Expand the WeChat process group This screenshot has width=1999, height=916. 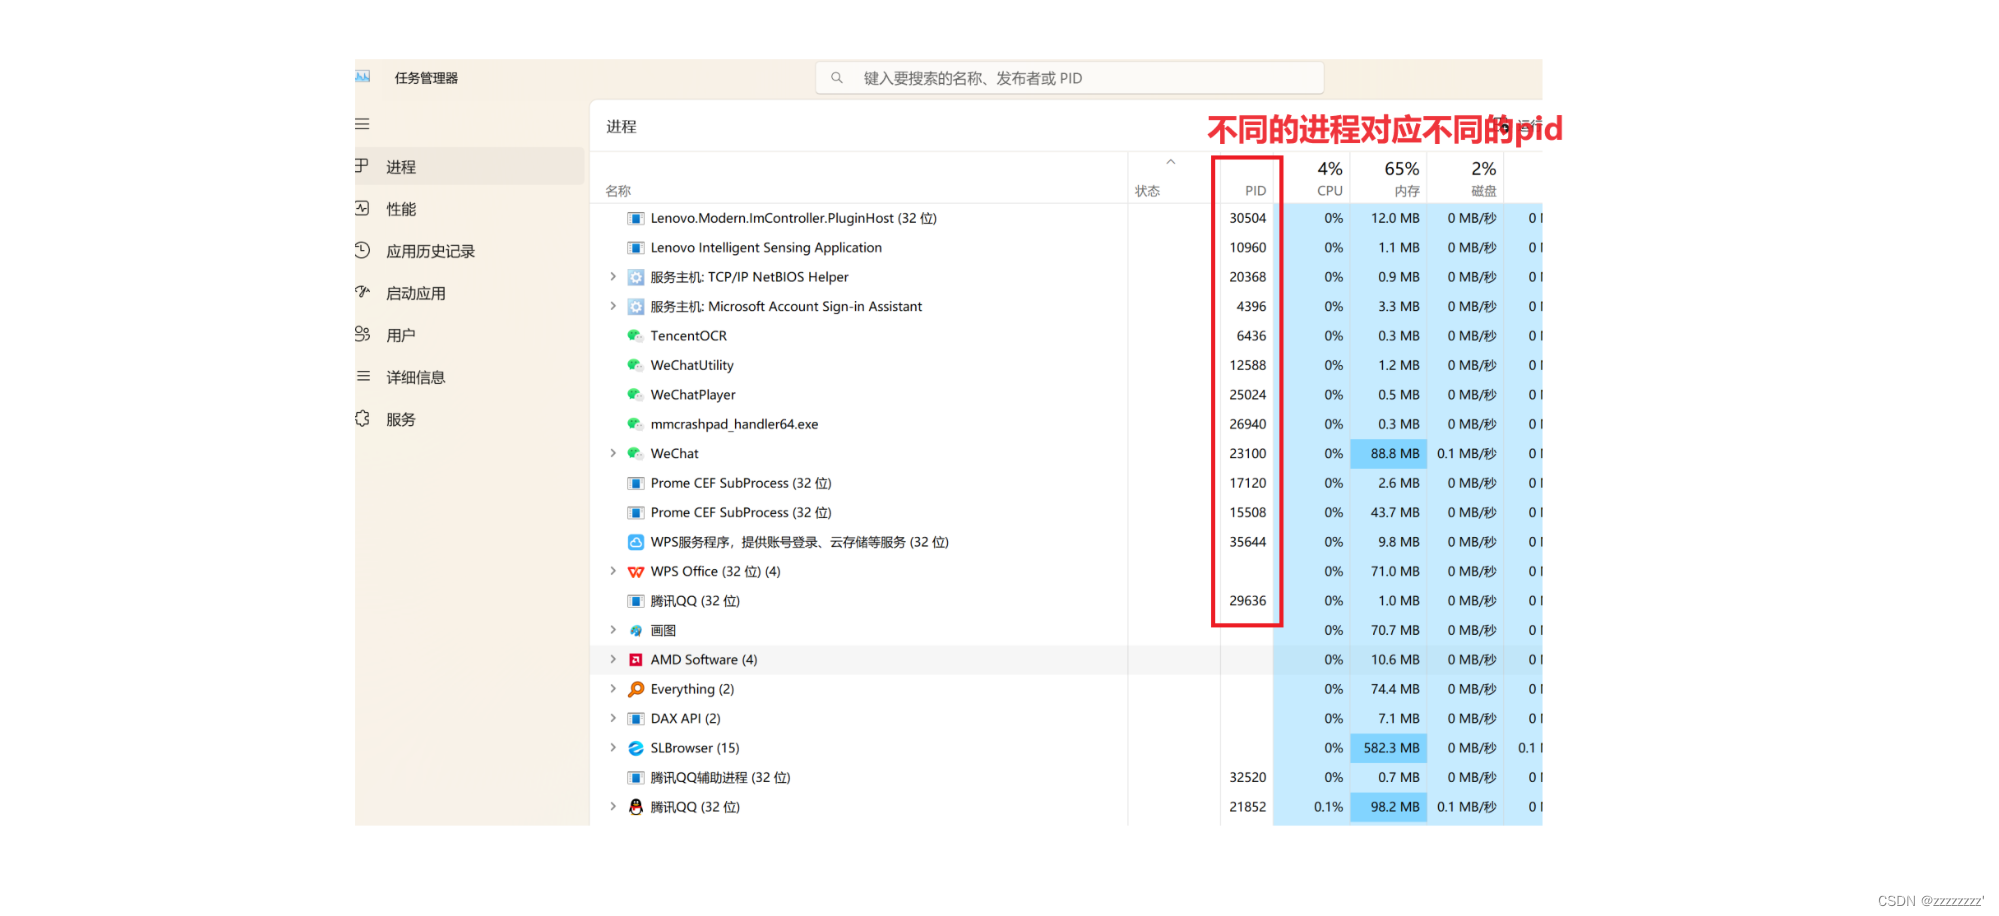pos(613,453)
